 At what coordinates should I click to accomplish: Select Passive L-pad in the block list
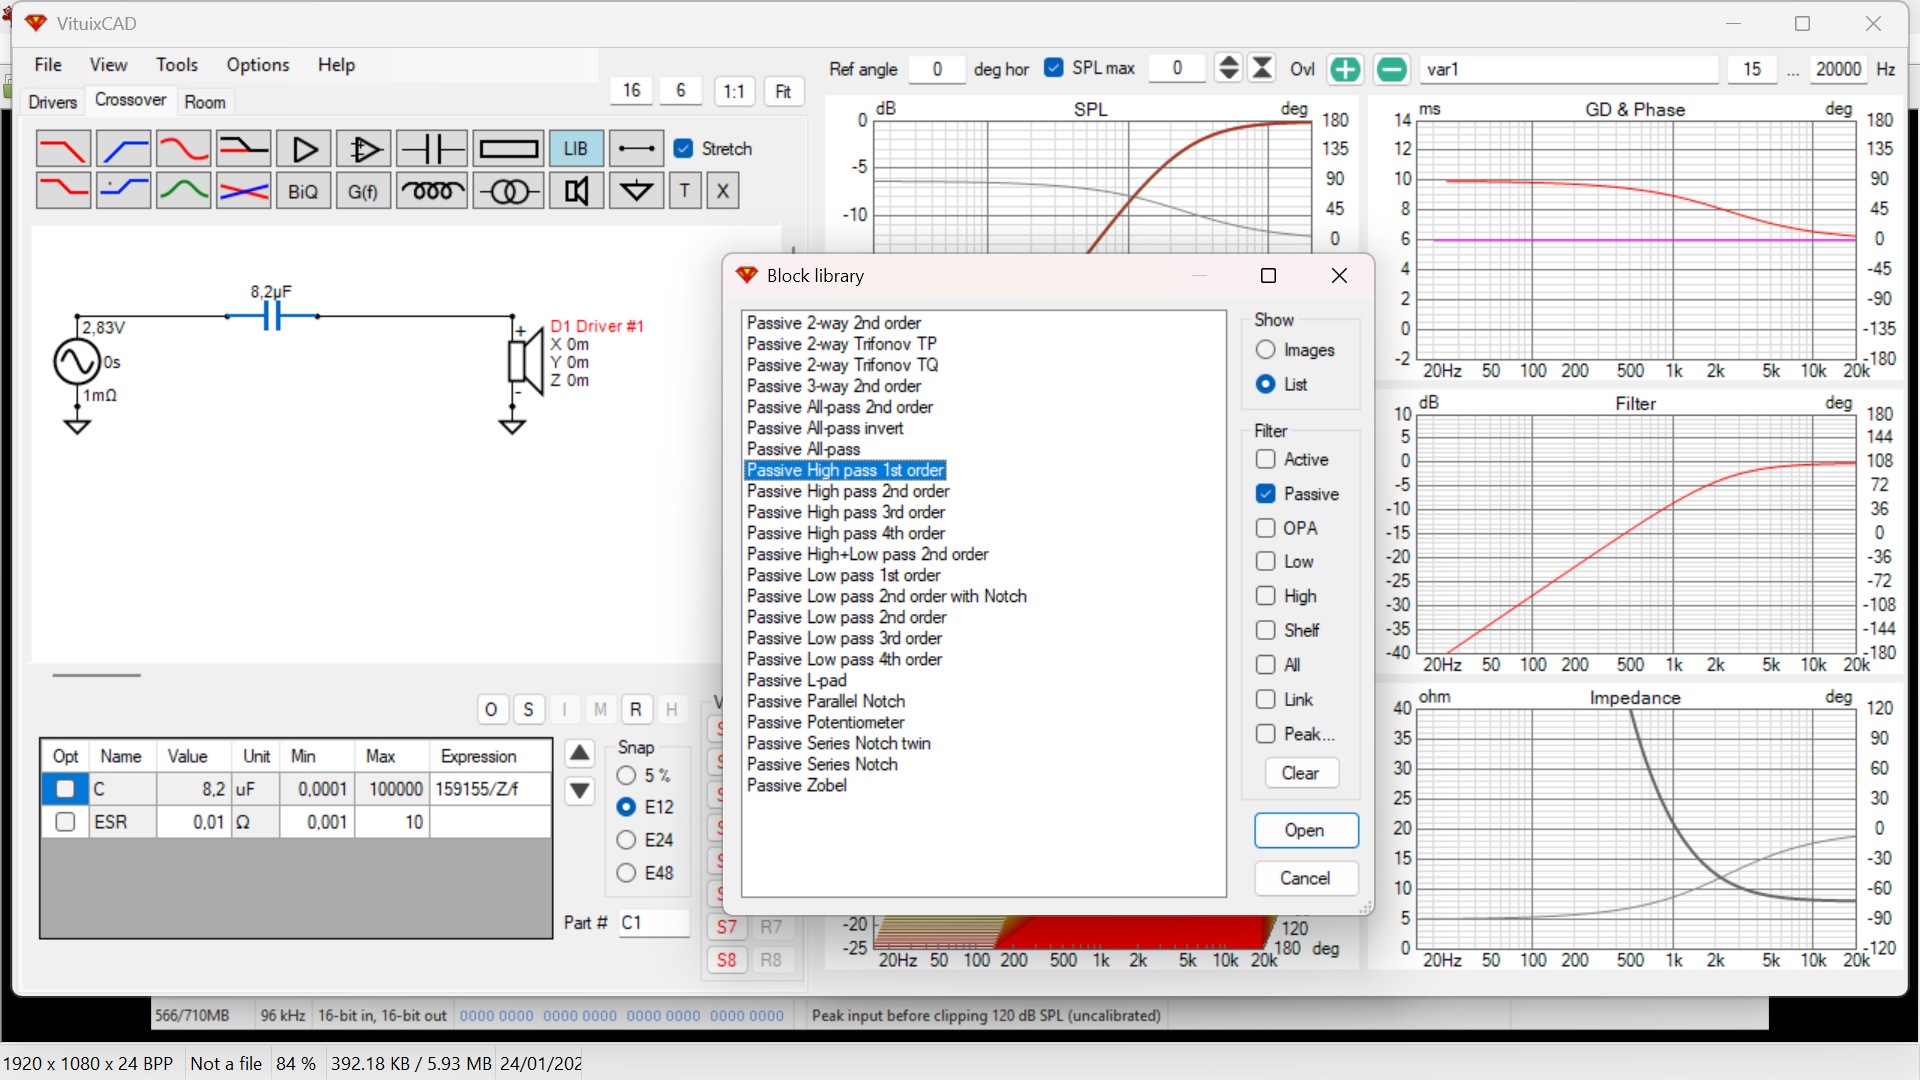coord(797,681)
